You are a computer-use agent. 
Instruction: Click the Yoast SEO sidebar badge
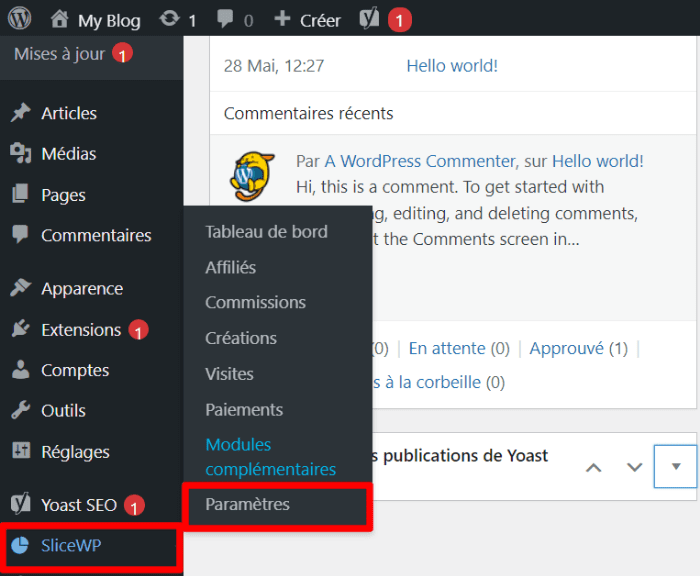[x=134, y=505]
